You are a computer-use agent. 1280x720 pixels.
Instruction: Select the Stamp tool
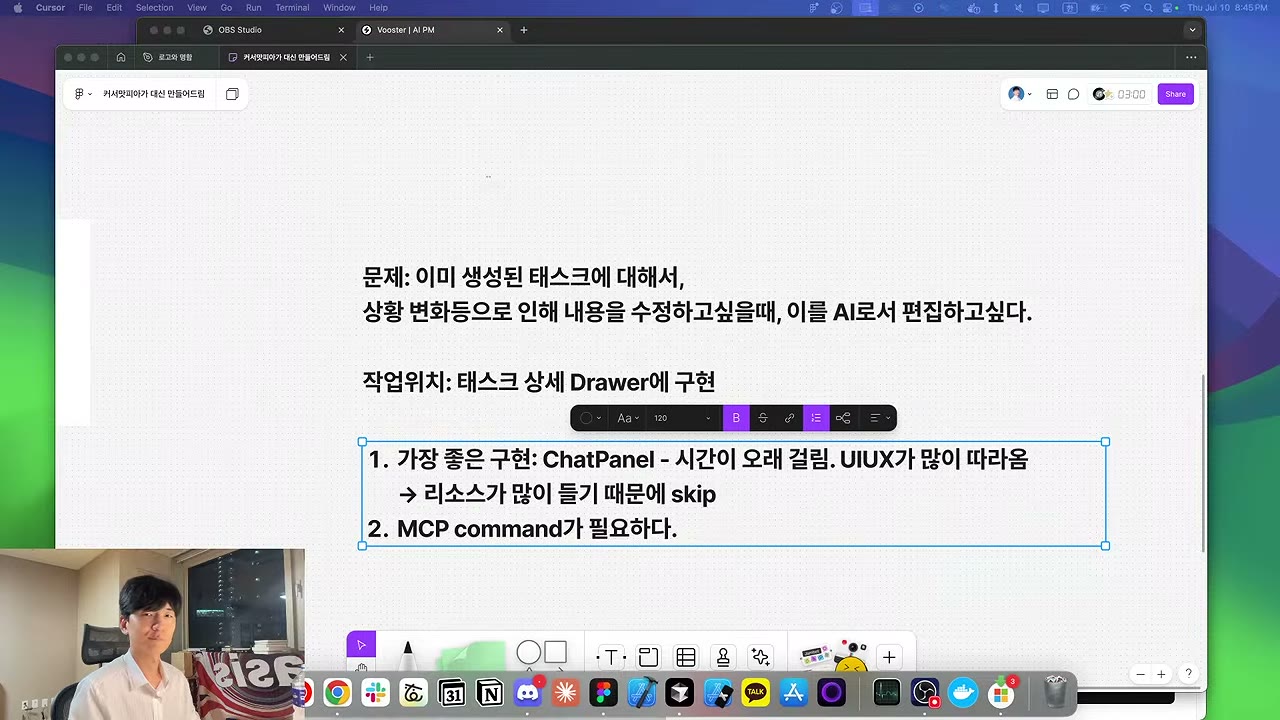click(723, 657)
